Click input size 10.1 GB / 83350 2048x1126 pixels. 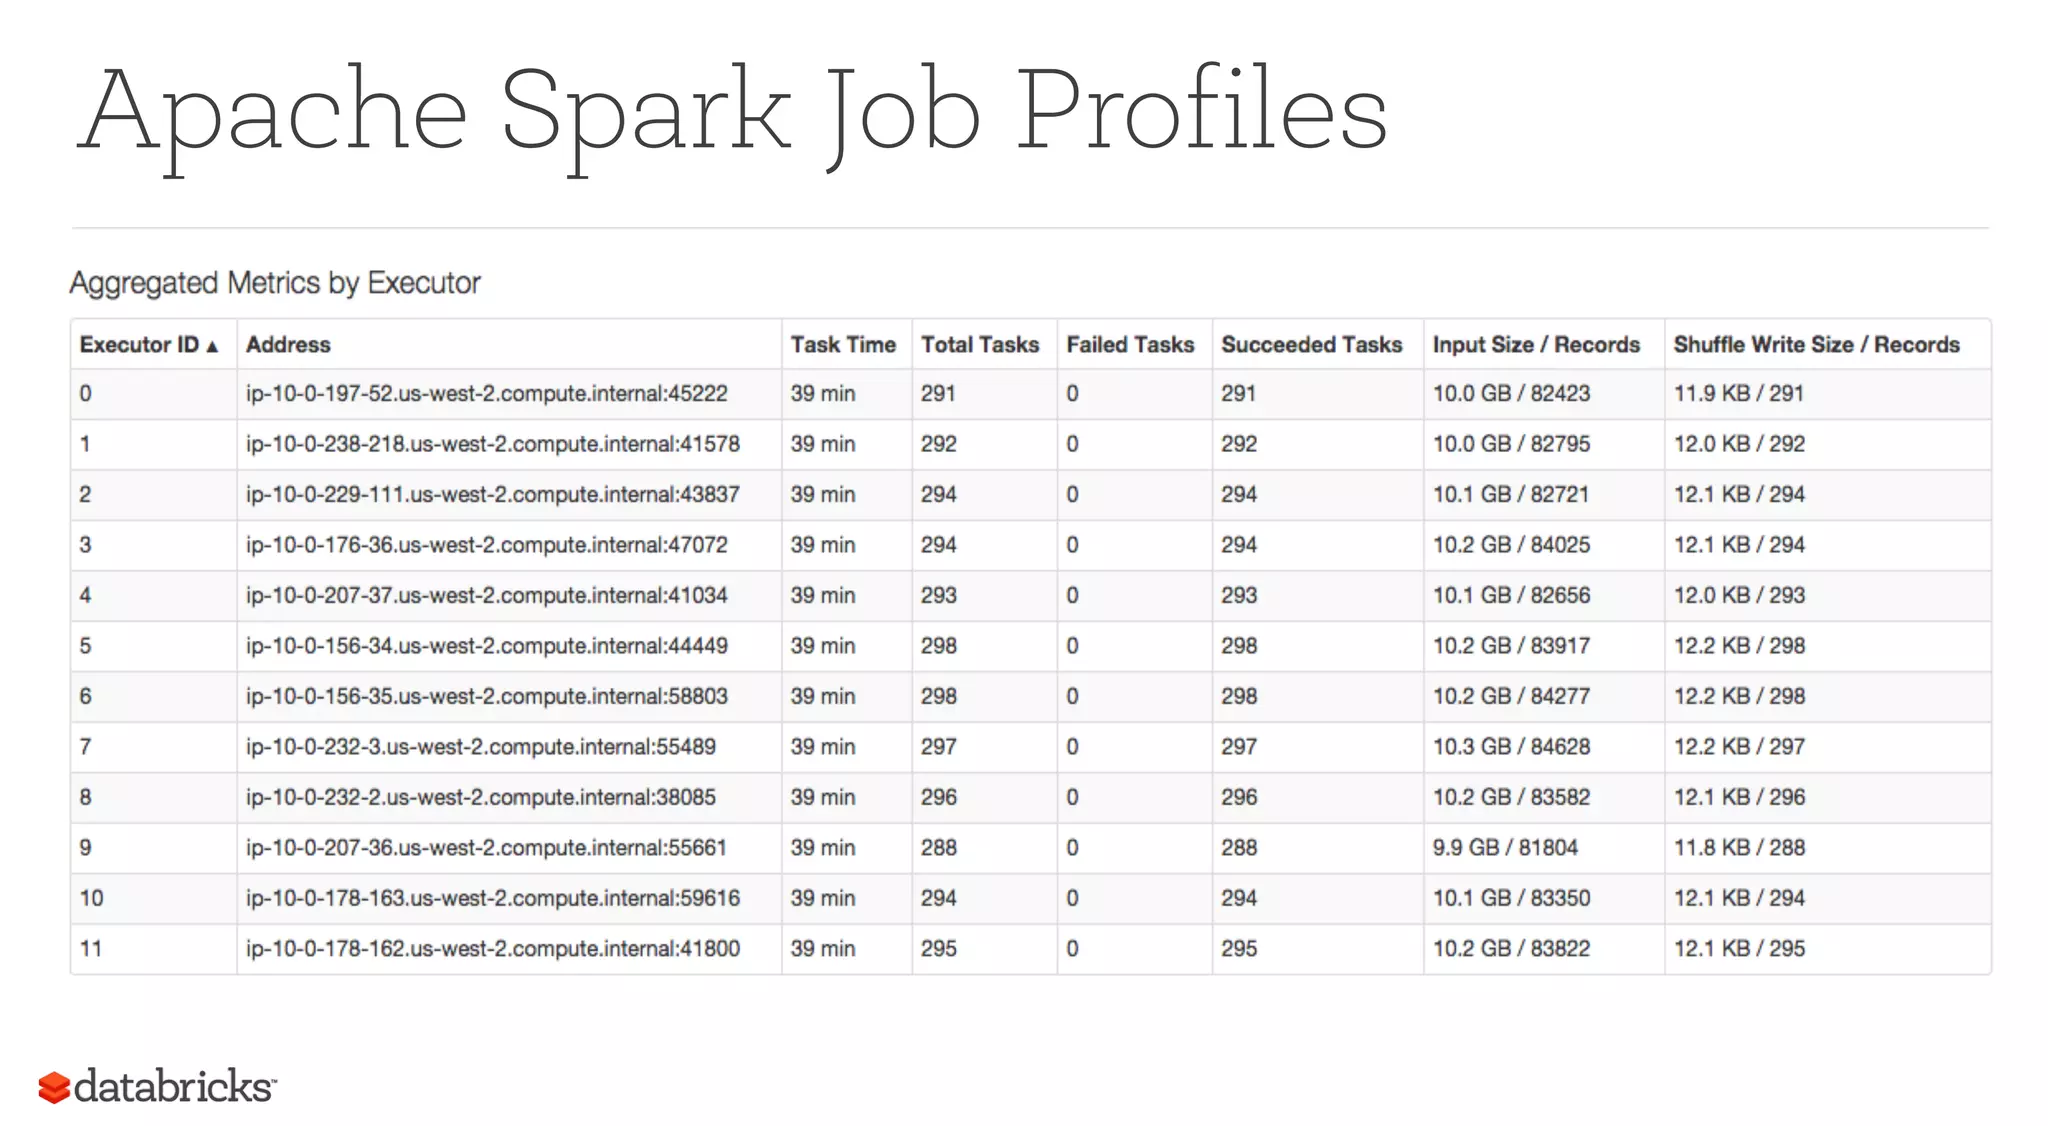1511,899
